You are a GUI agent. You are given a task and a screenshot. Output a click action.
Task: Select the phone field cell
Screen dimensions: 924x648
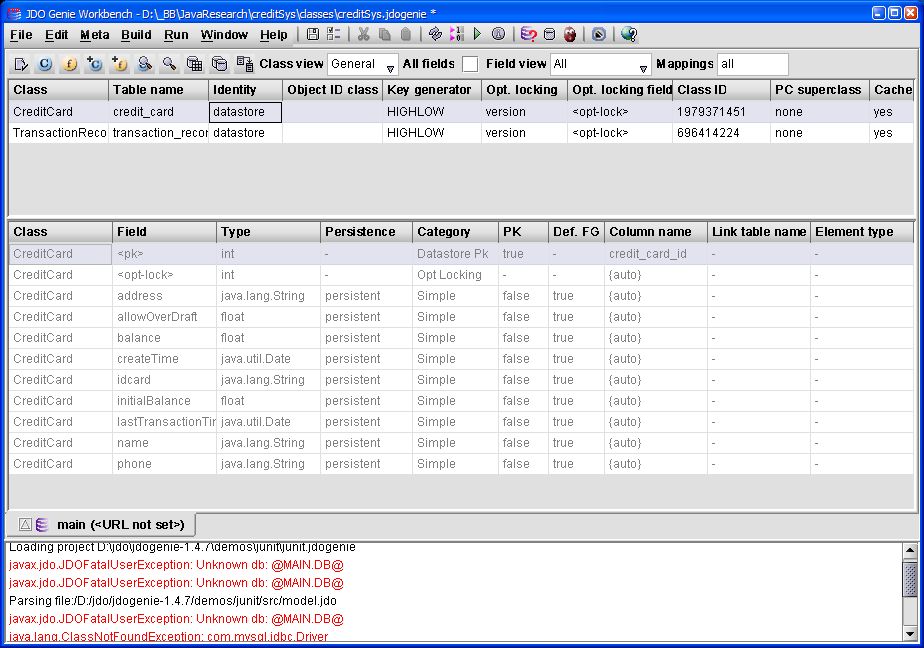click(x=164, y=464)
